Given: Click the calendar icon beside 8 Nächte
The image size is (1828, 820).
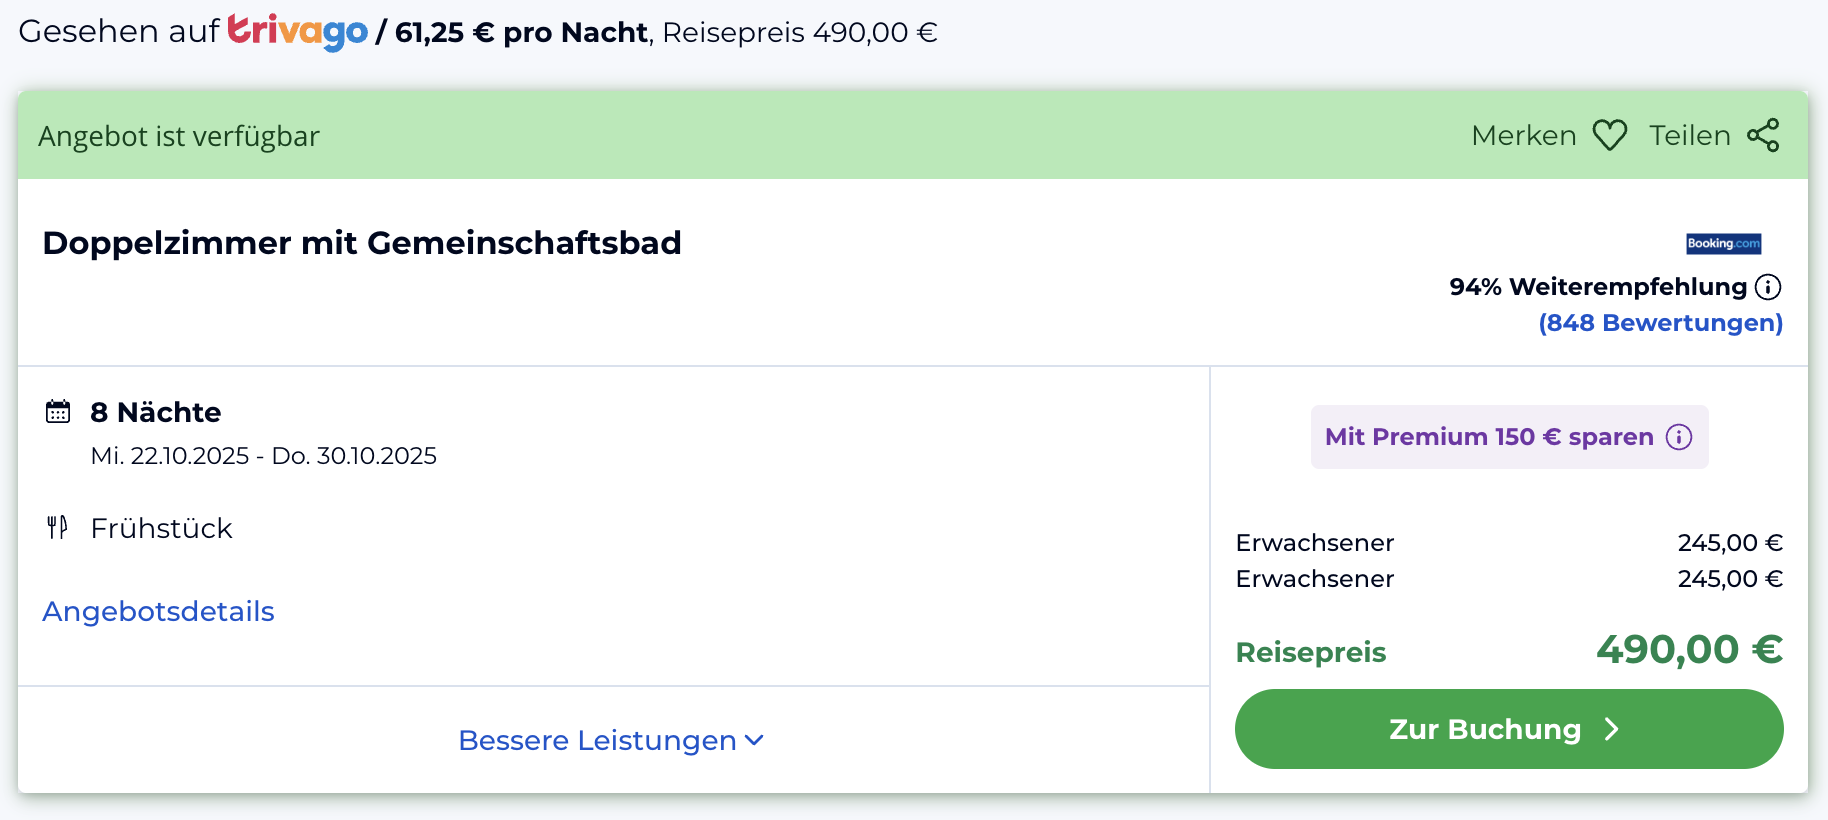Looking at the screenshot, I should tap(58, 412).
